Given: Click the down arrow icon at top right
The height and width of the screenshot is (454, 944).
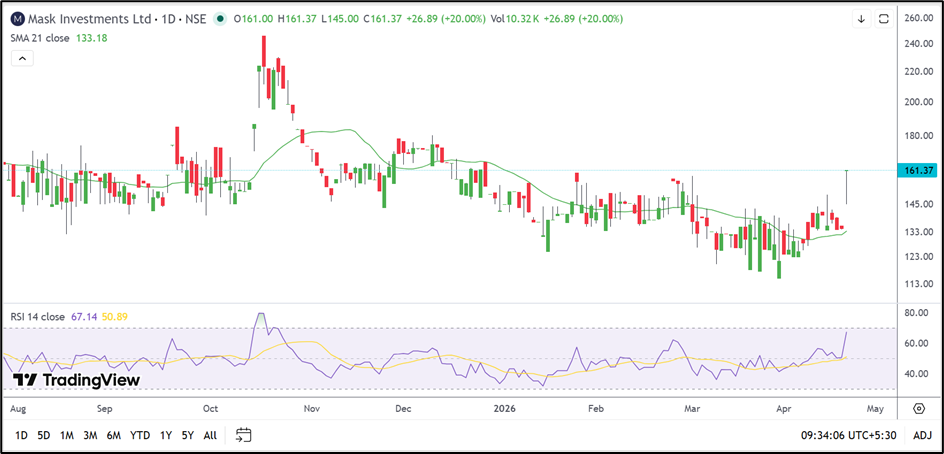Looking at the screenshot, I should [x=861, y=19].
